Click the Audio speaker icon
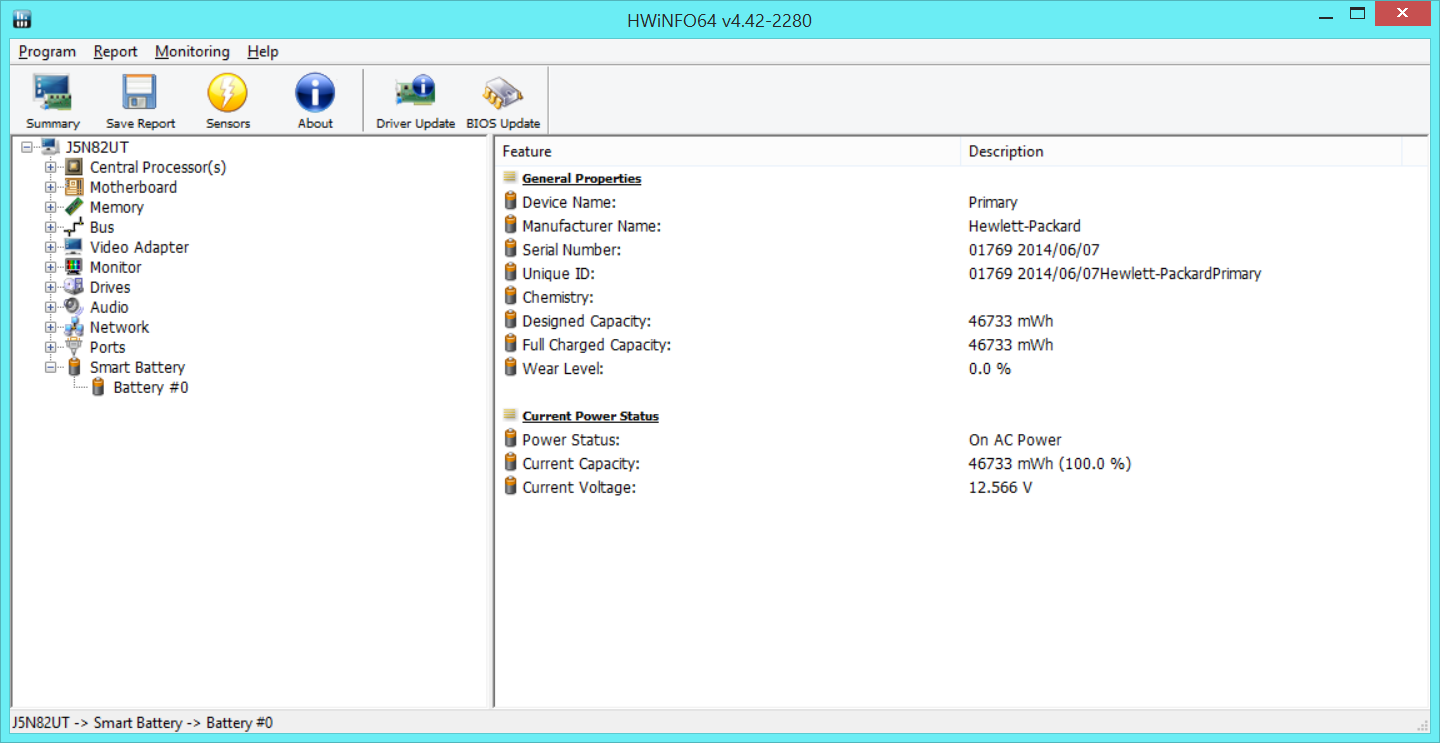This screenshot has height=743, width=1440. (74, 307)
